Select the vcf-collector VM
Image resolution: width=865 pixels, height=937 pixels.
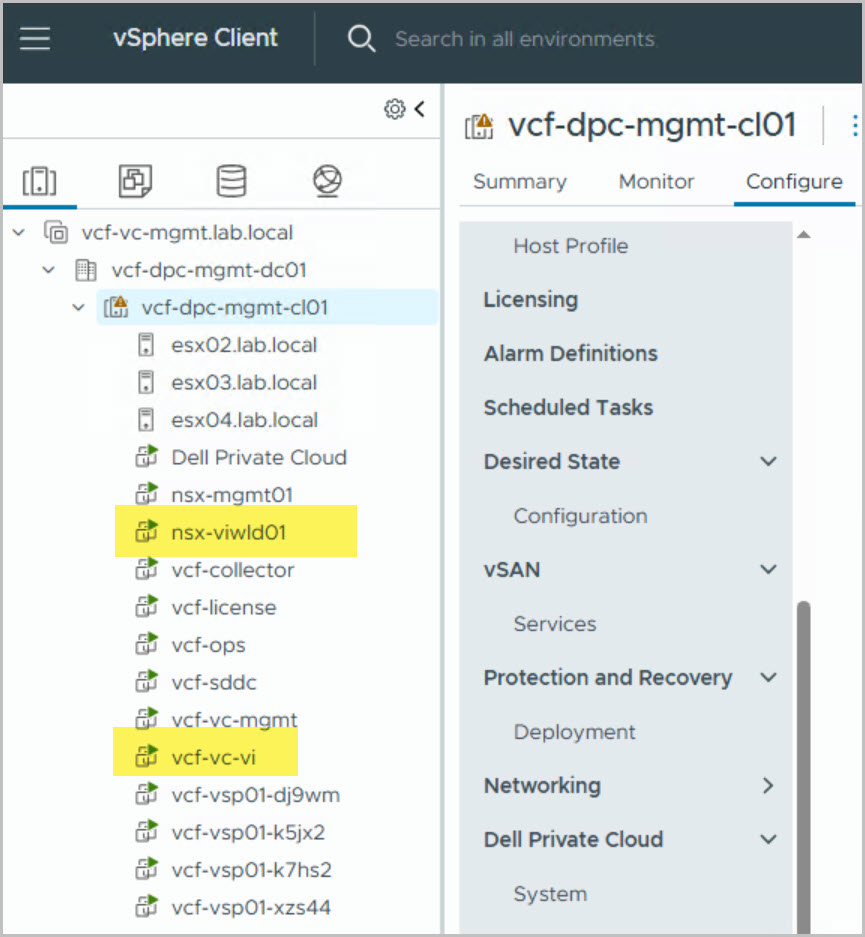point(232,570)
